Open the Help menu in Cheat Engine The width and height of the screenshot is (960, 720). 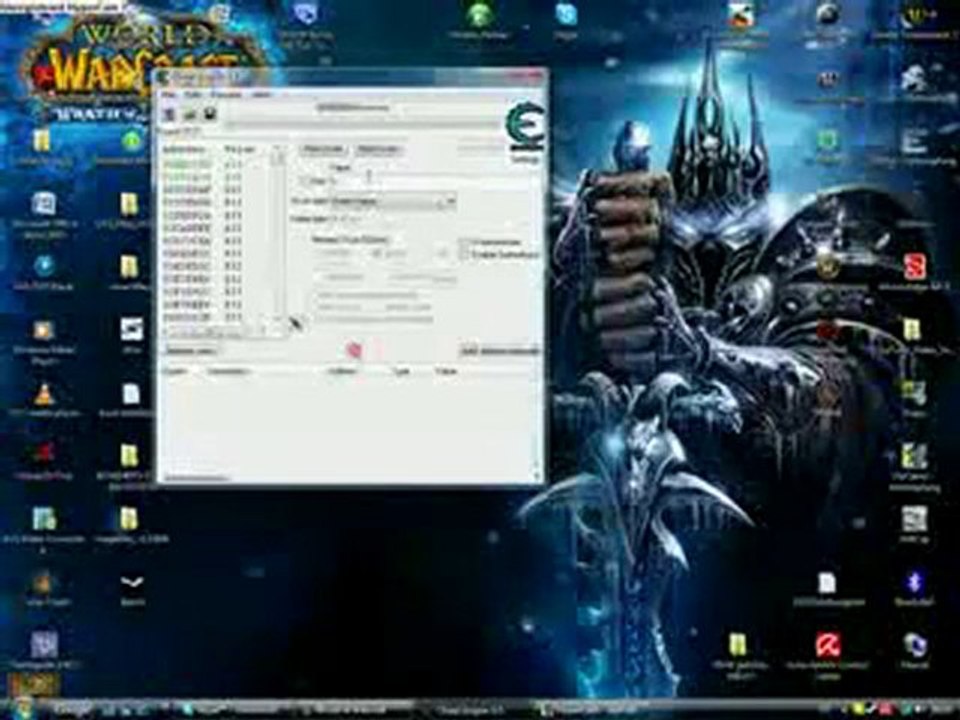[x=261, y=95]
